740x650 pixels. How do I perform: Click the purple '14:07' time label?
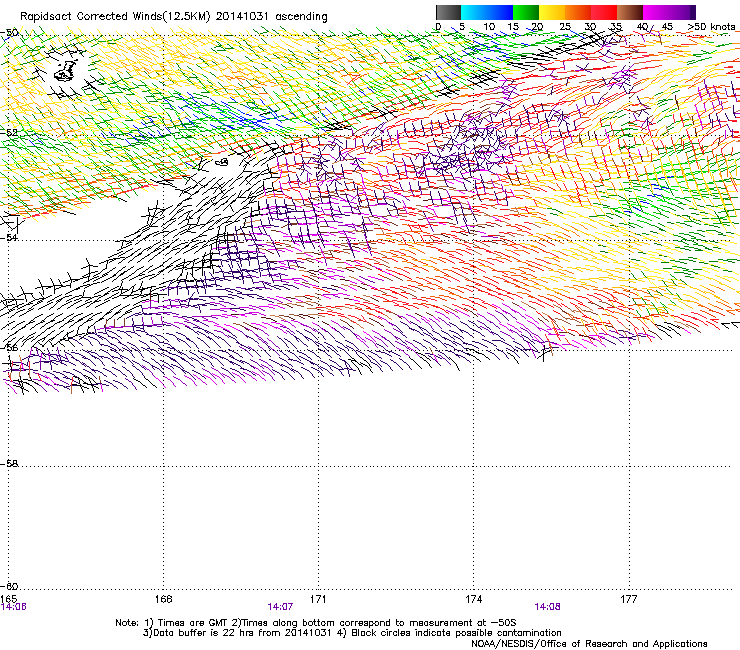coord(280,607)
